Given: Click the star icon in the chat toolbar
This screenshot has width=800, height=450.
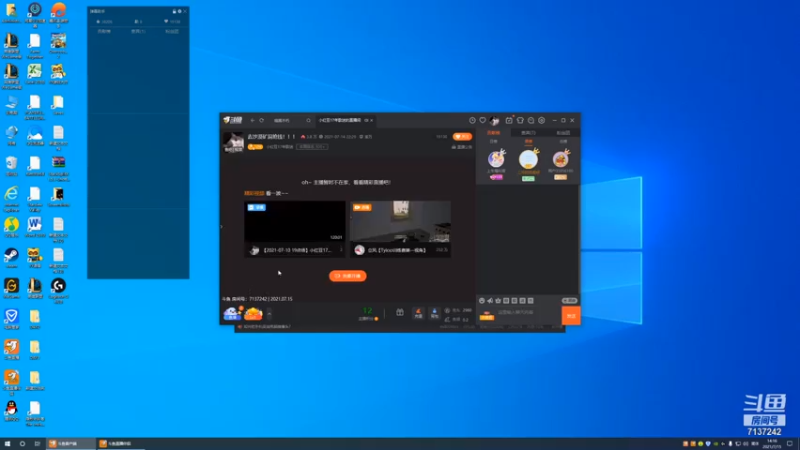Looking at the screenshot, I should 498,301.
